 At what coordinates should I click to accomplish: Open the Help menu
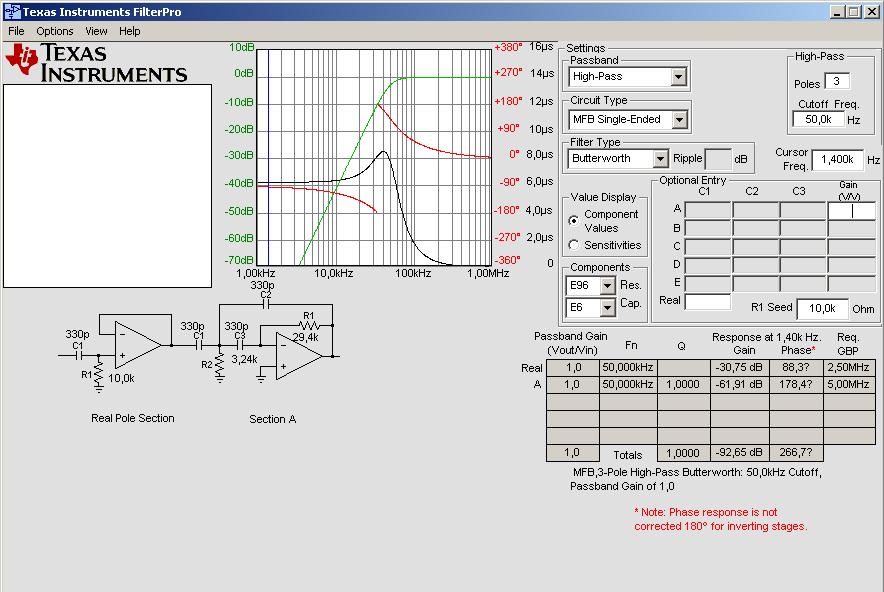[130, 31]
